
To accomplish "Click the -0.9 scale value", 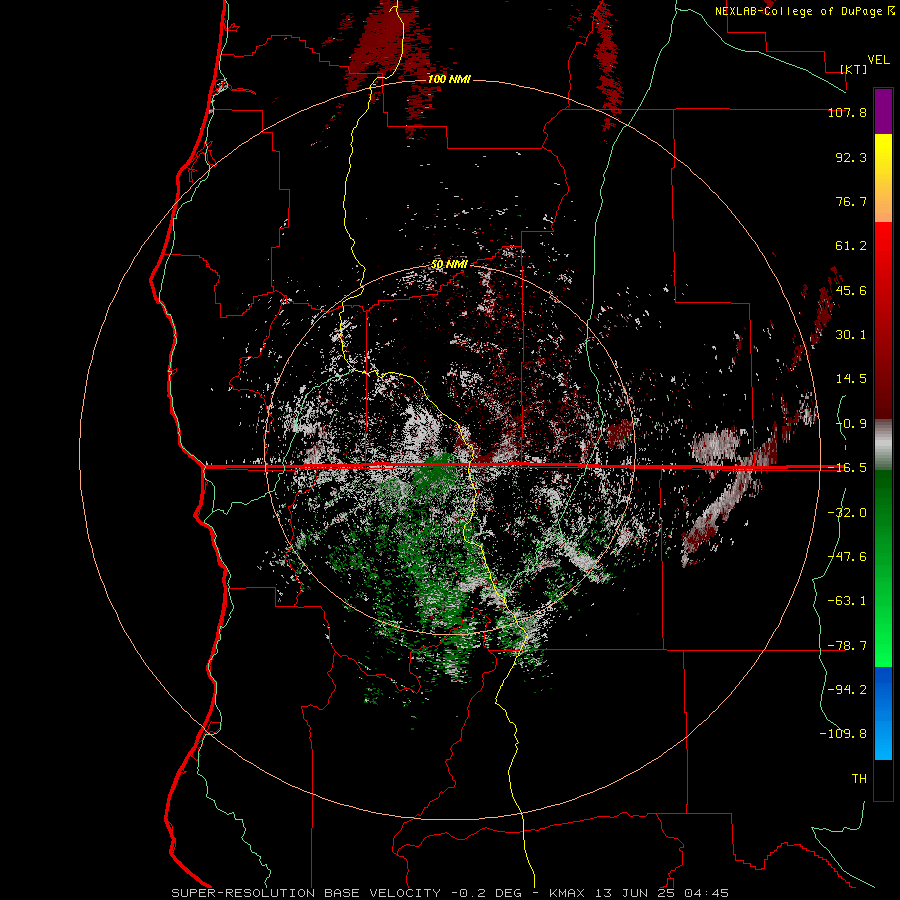I will (x=851, y=424).
